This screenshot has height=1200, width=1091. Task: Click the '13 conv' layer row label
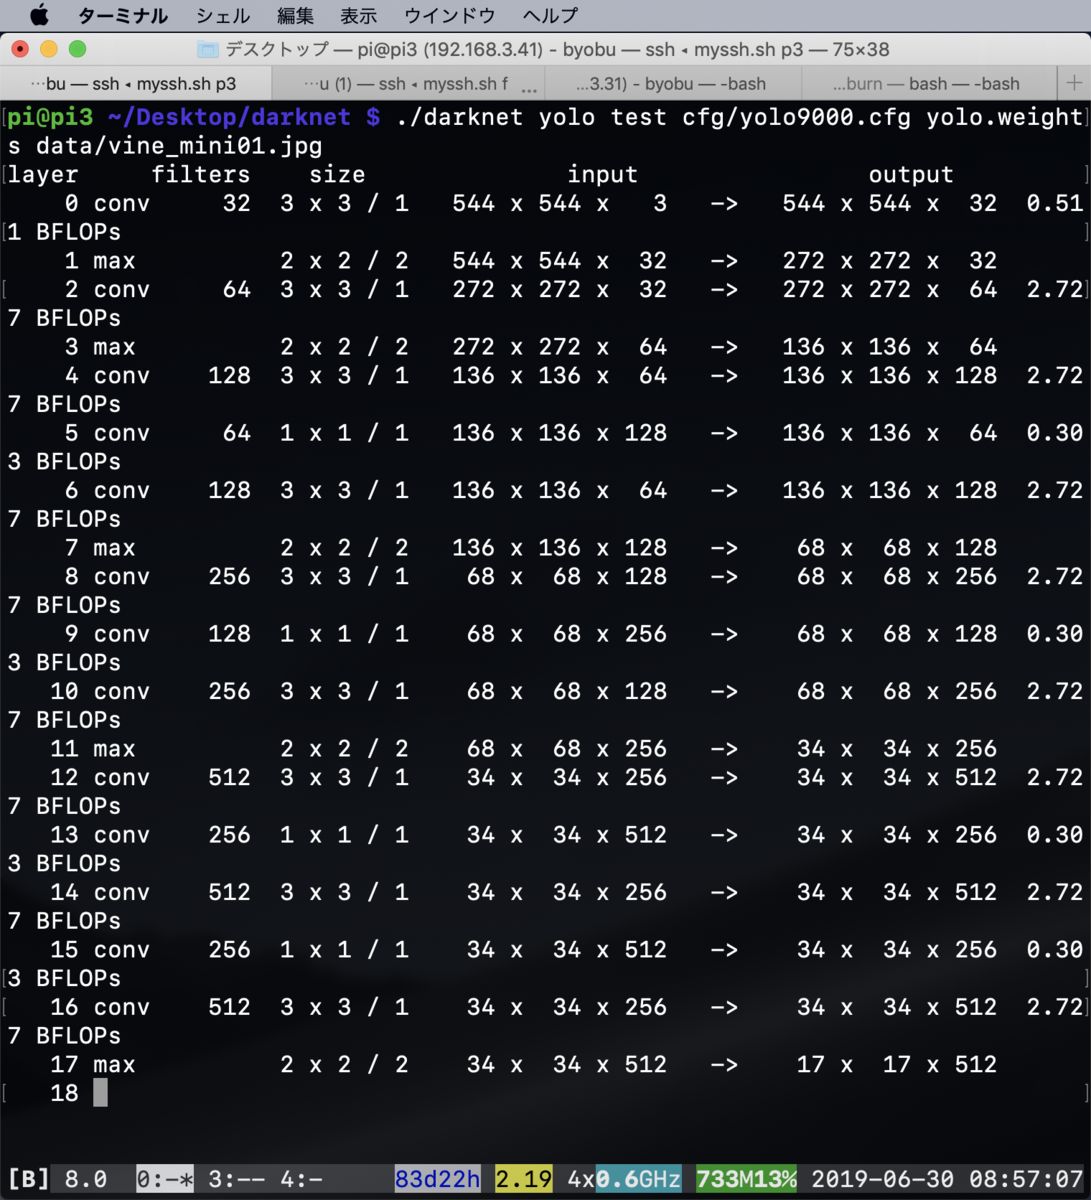pos(100,835)
